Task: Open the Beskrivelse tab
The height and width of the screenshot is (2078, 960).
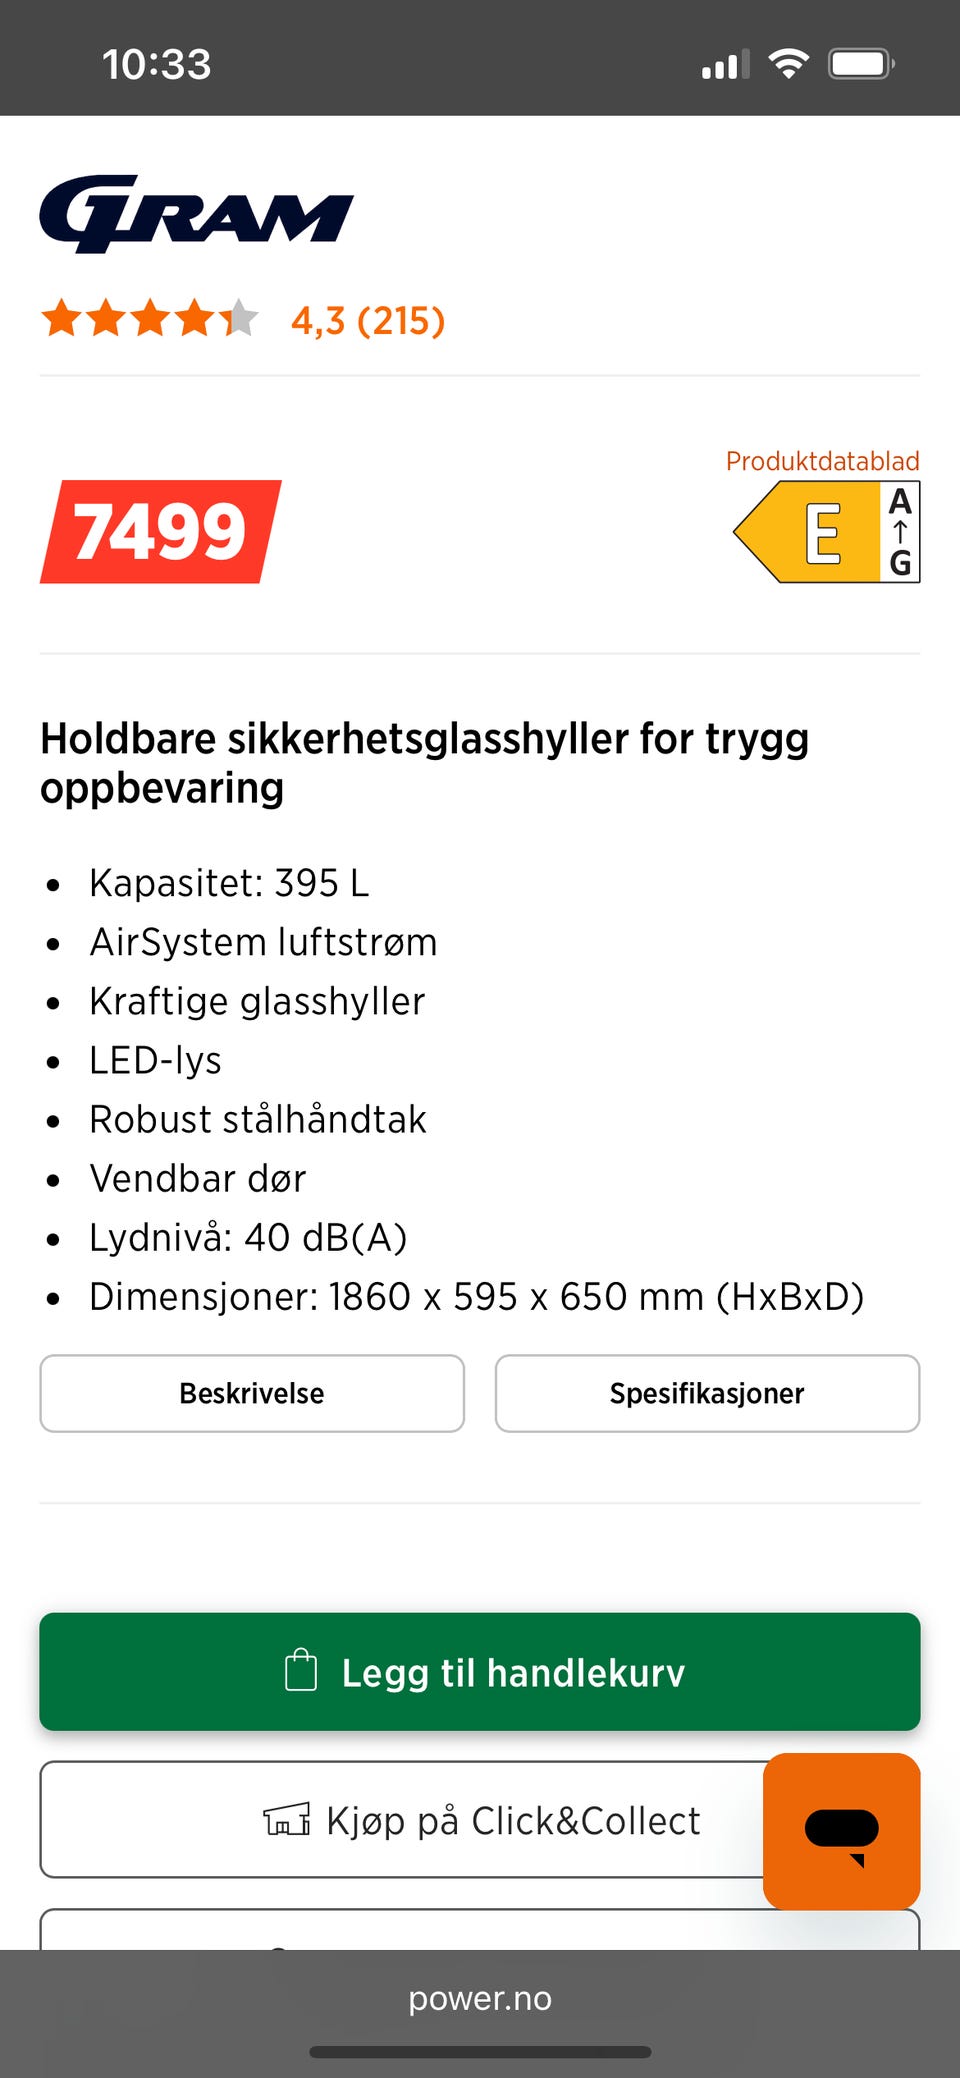Action: pos(251,1393)
